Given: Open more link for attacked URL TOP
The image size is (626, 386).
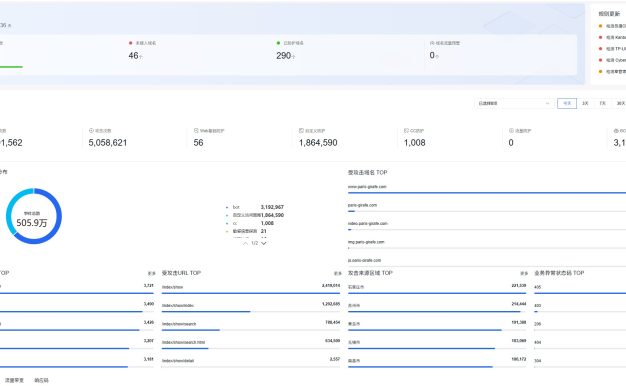Looking at the screenshot, I should [338, 273].
